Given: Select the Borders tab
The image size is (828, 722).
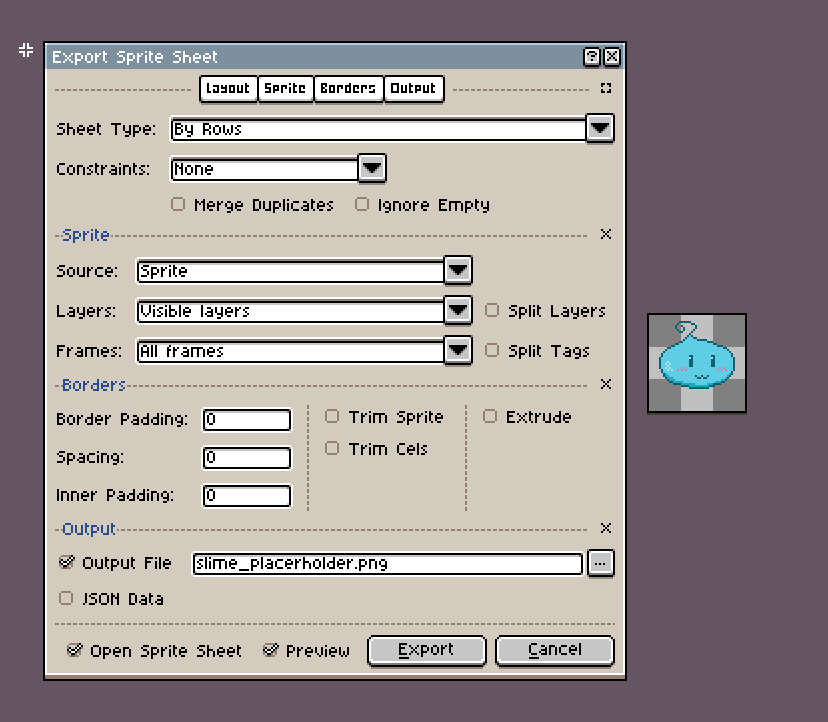Looking at the screenshot, I should pyautogui.click(x=347, y=88).
